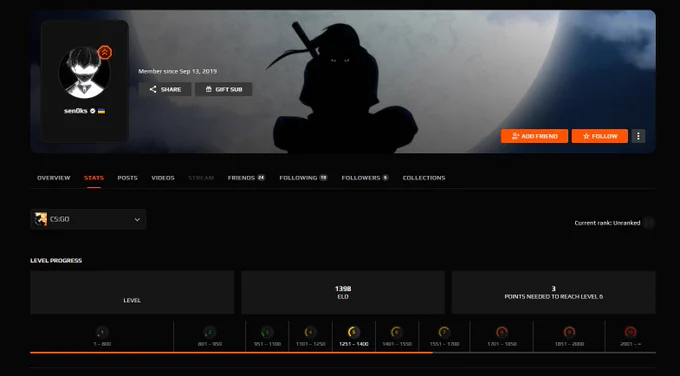This screenshot has width=680, height=376.
Task: Expand the CS:GO game selector dropdown
Action: (88, 219)
